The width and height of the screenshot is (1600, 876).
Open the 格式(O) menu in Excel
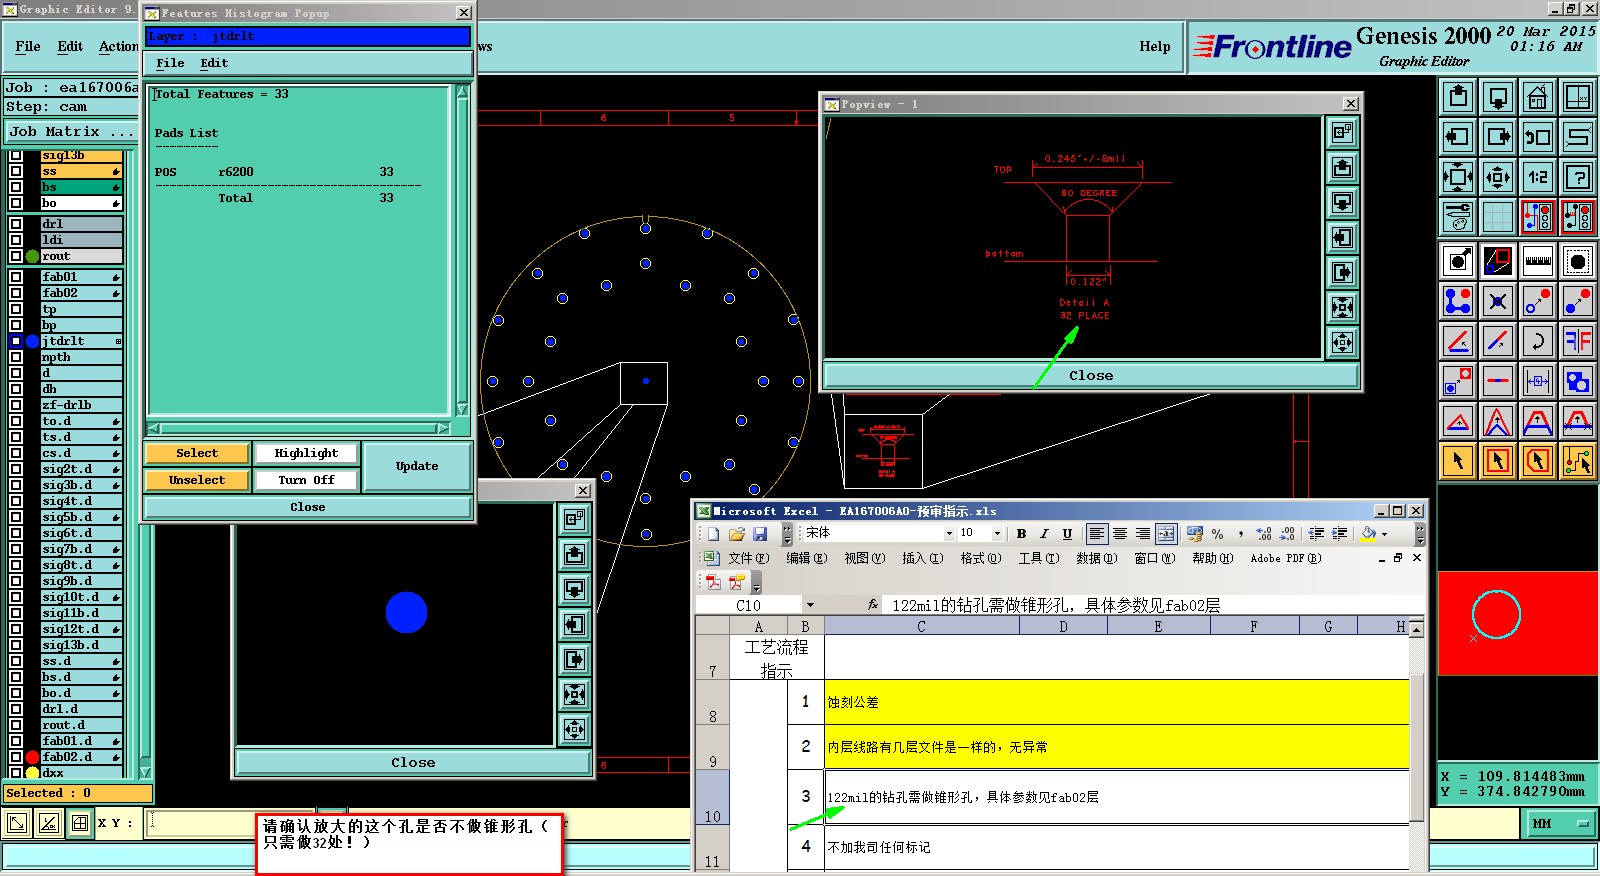click(980, 558)
